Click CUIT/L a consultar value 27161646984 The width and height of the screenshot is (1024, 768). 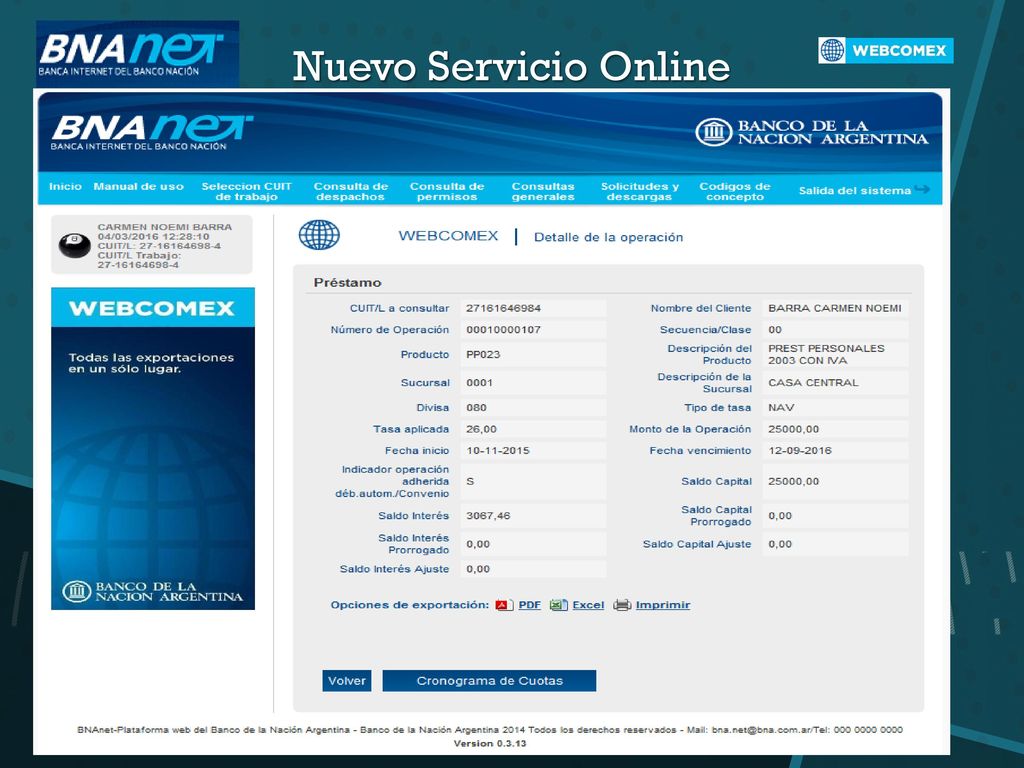534,308
